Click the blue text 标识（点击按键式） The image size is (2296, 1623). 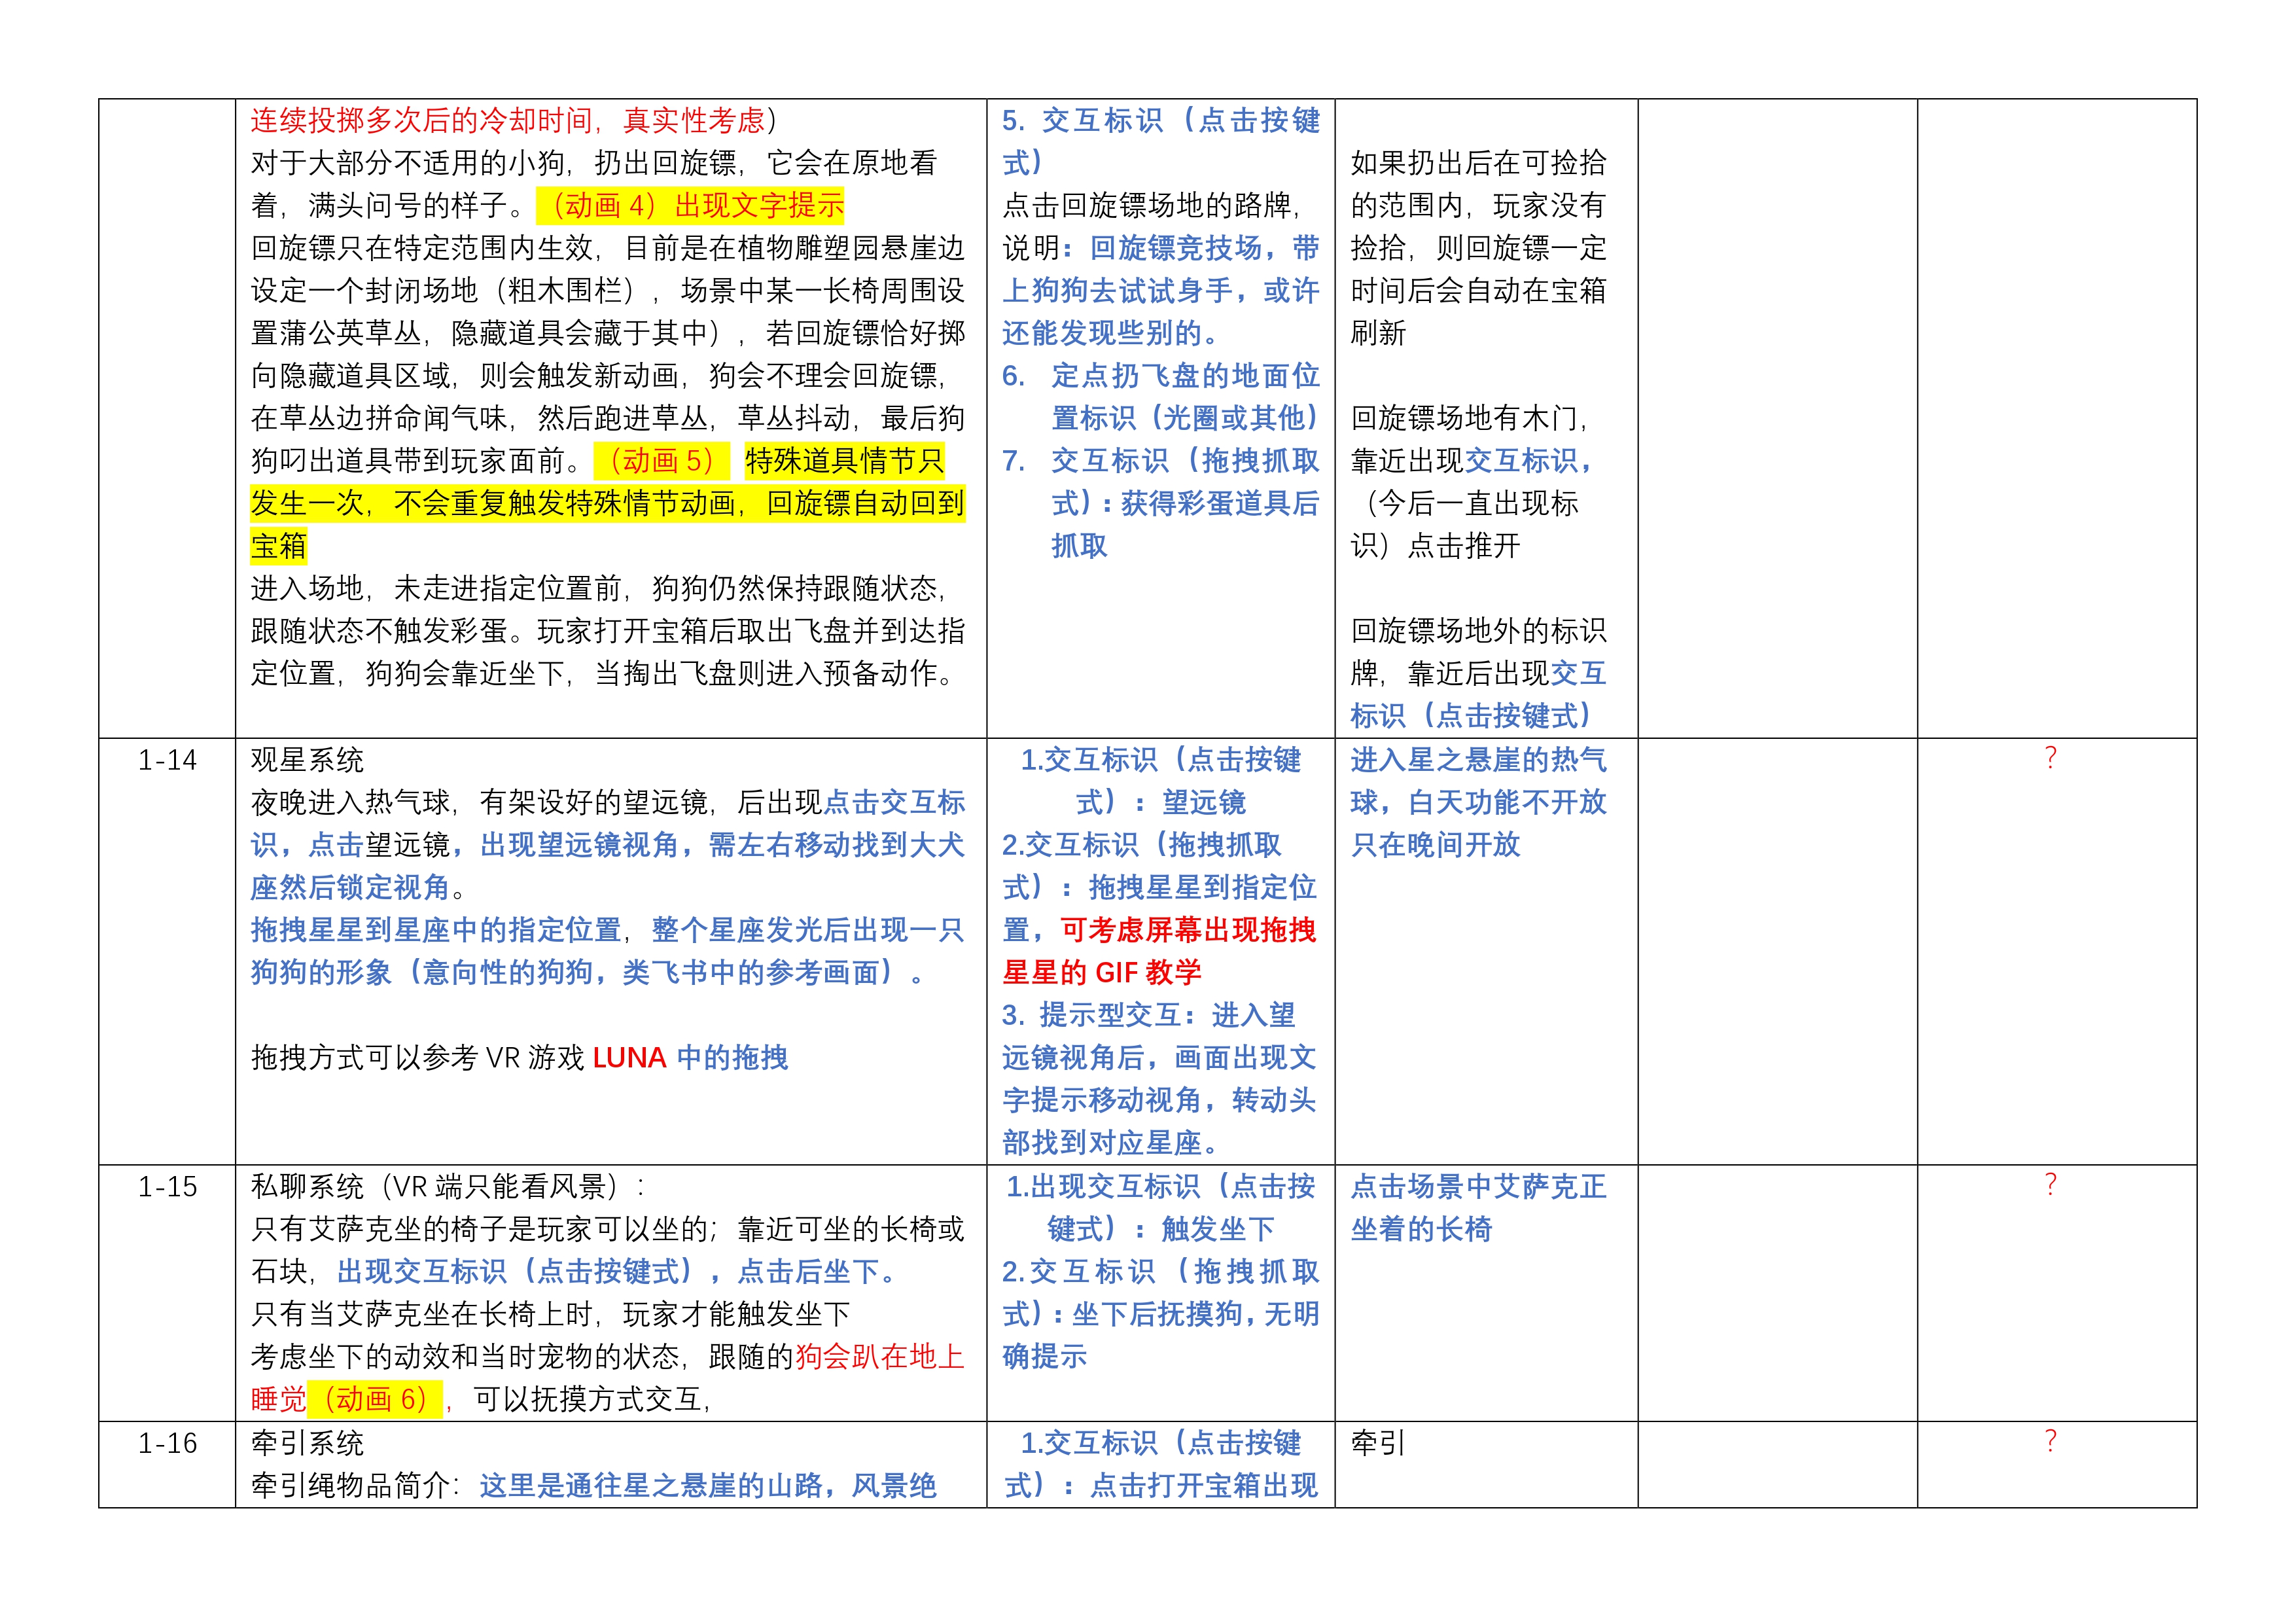pos(1471,716)
